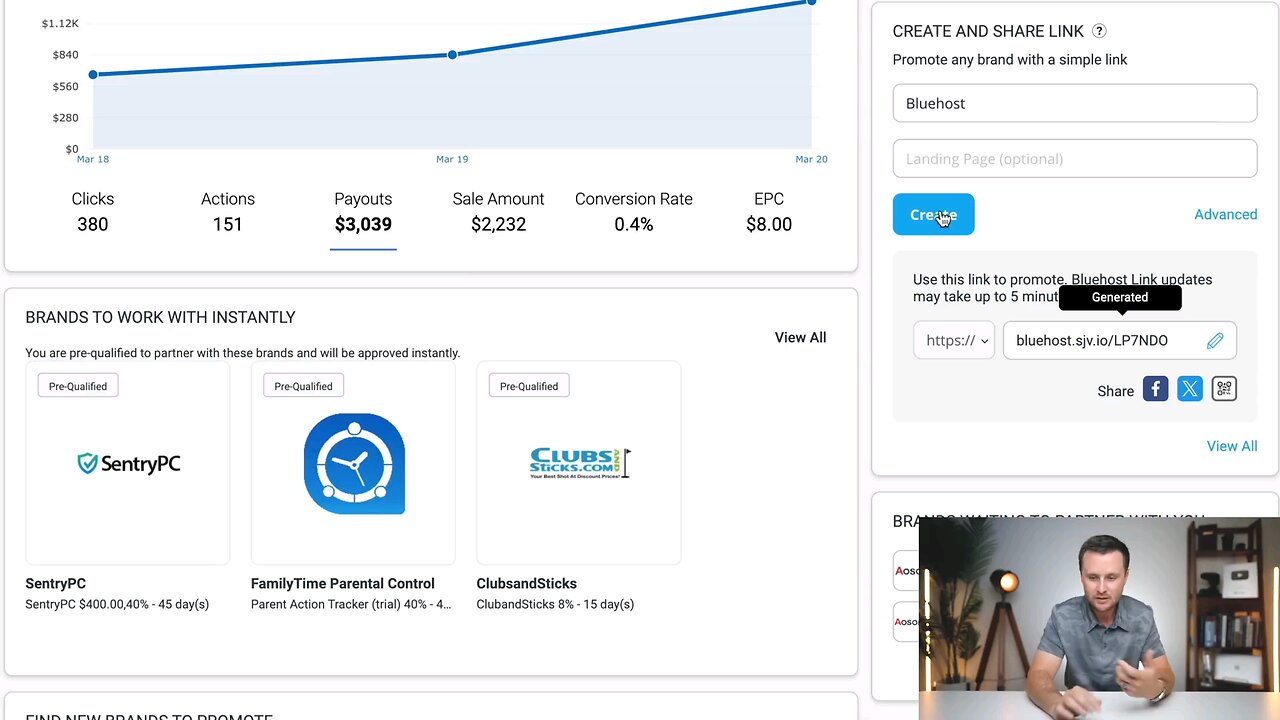Open https:// protocol dropdown

click(954, 340)
